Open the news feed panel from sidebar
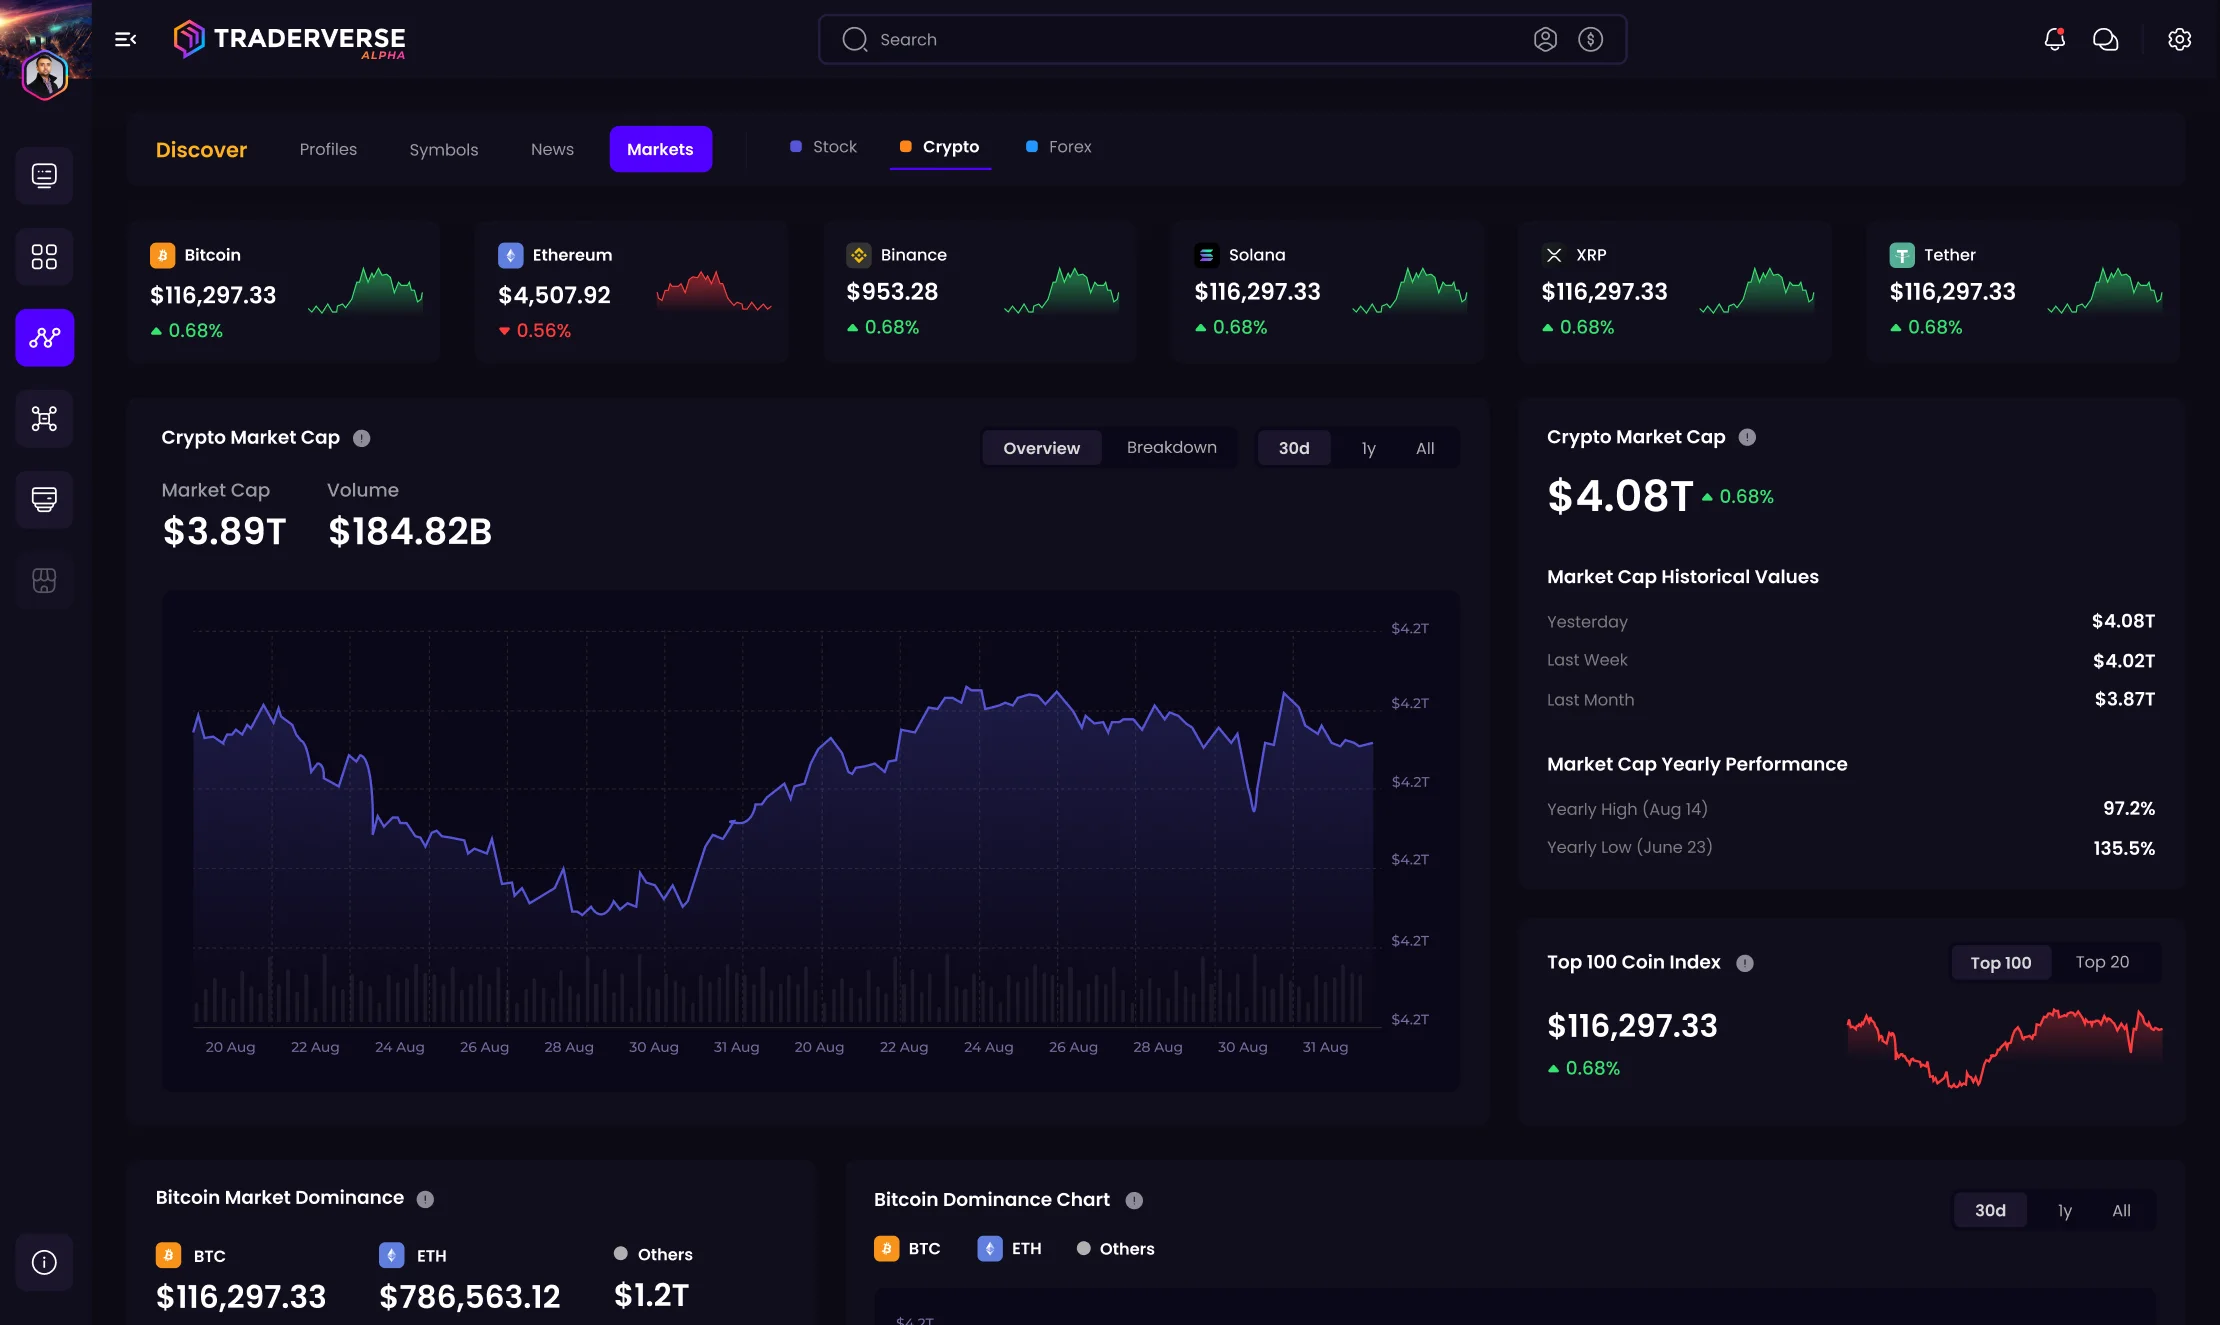This screenshot has height=1325, width=2220. tap(44, 176)
